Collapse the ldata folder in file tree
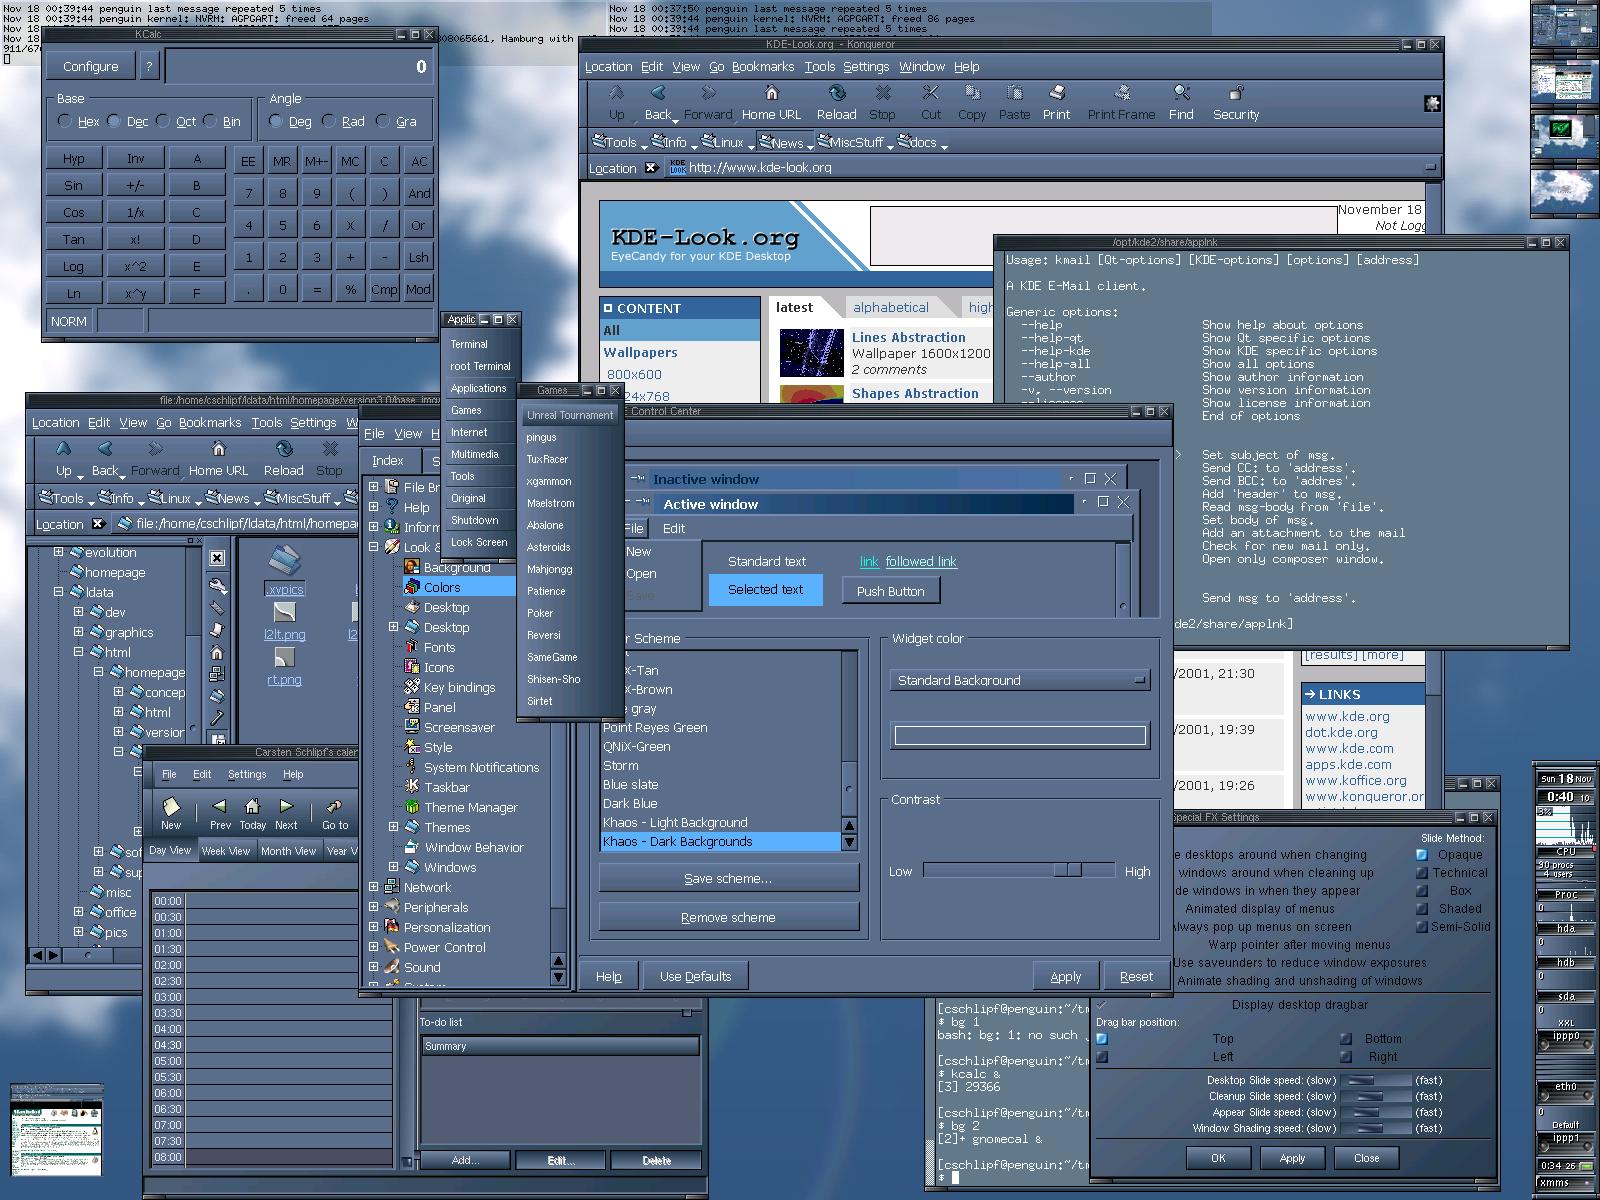The image size is (1600, 1200). pos(58,592)
